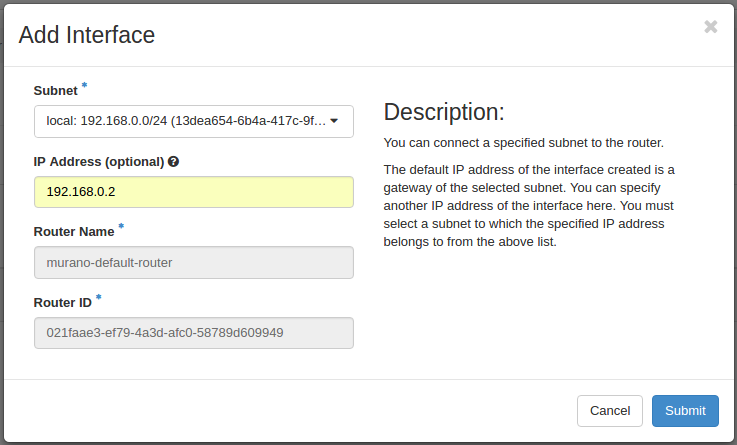737x445 pixels.
Task: Click the required asterisk beside Subnet
Action: [x=84, y=87]
